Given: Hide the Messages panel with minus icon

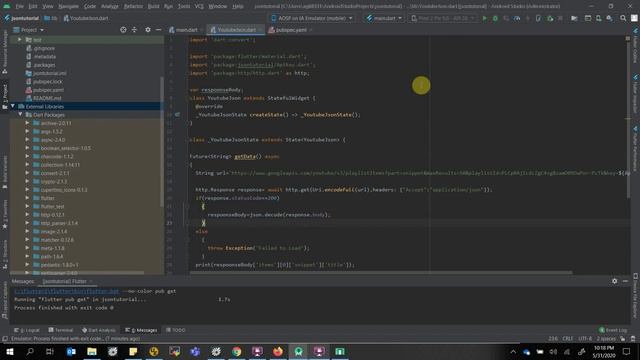Looking at the screenshot, I should tap(625, 281).
